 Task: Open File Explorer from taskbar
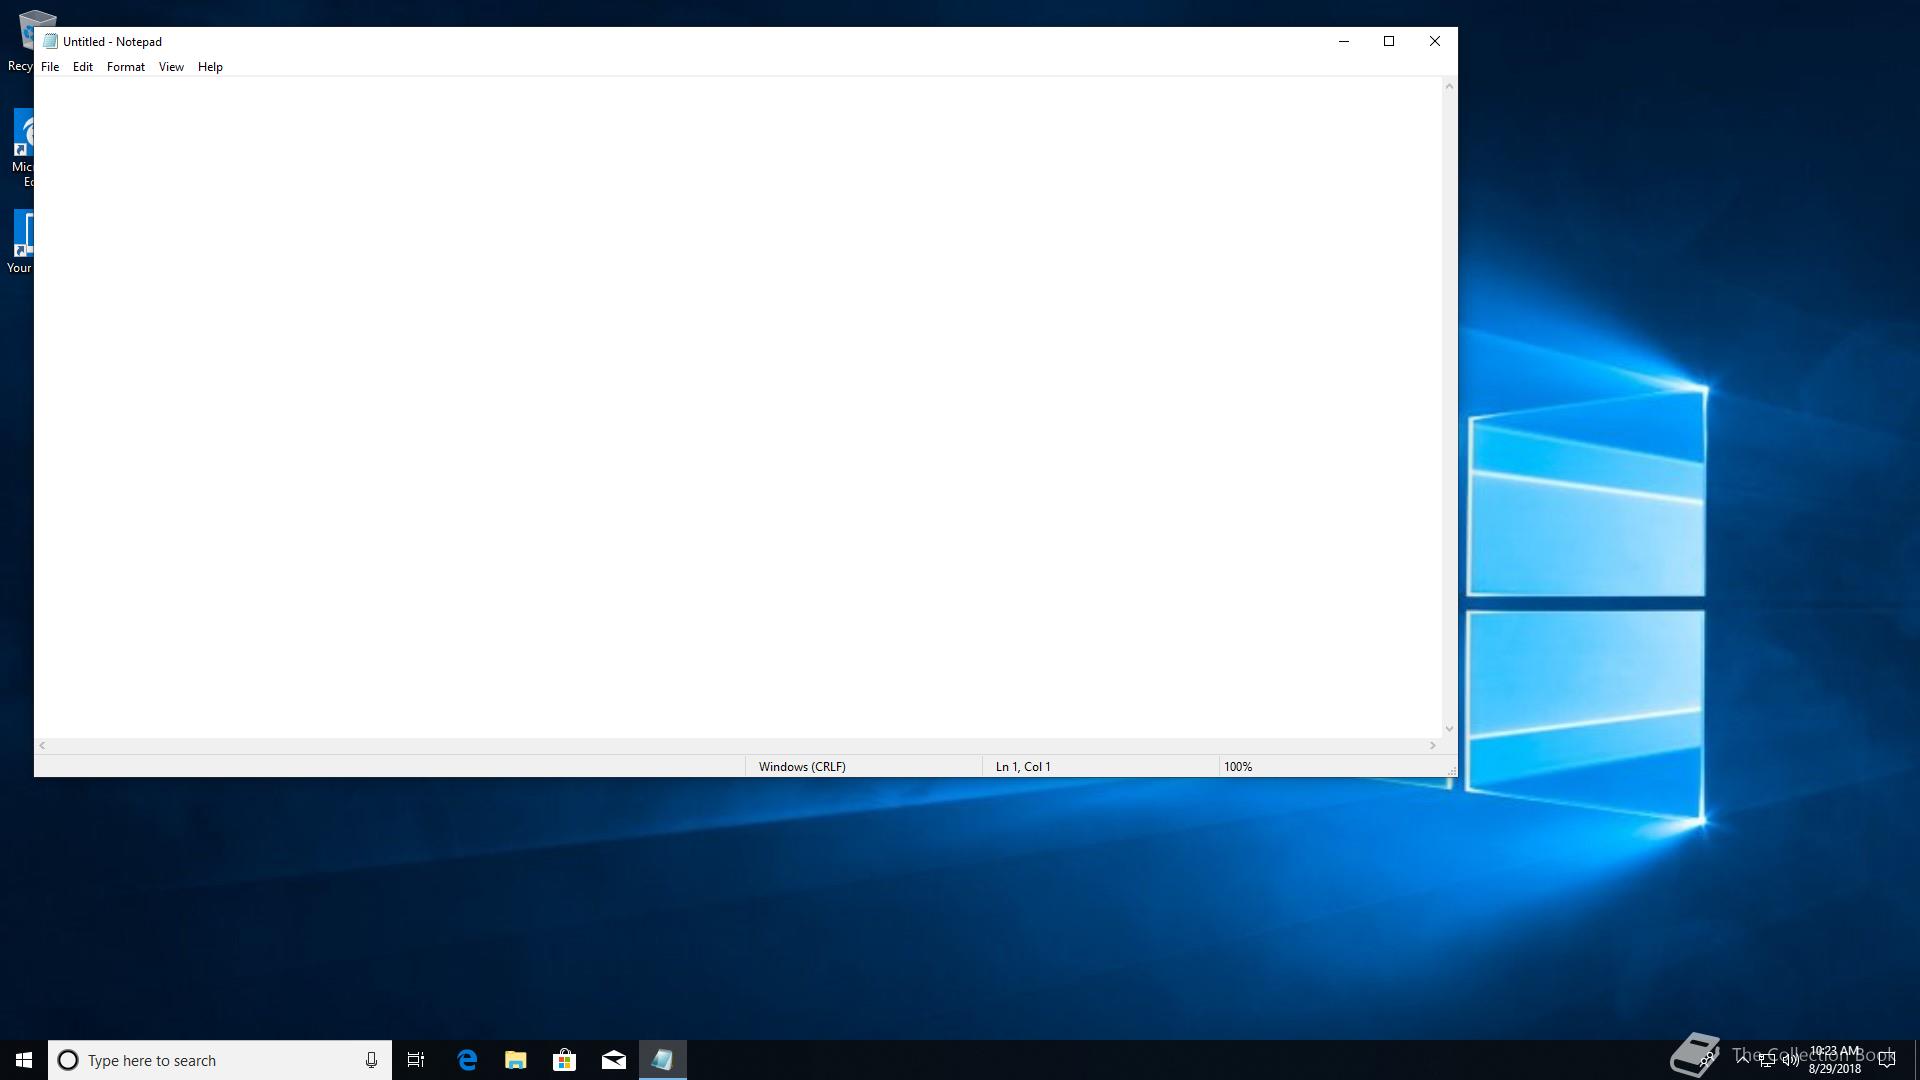(x=516, y=1060)
